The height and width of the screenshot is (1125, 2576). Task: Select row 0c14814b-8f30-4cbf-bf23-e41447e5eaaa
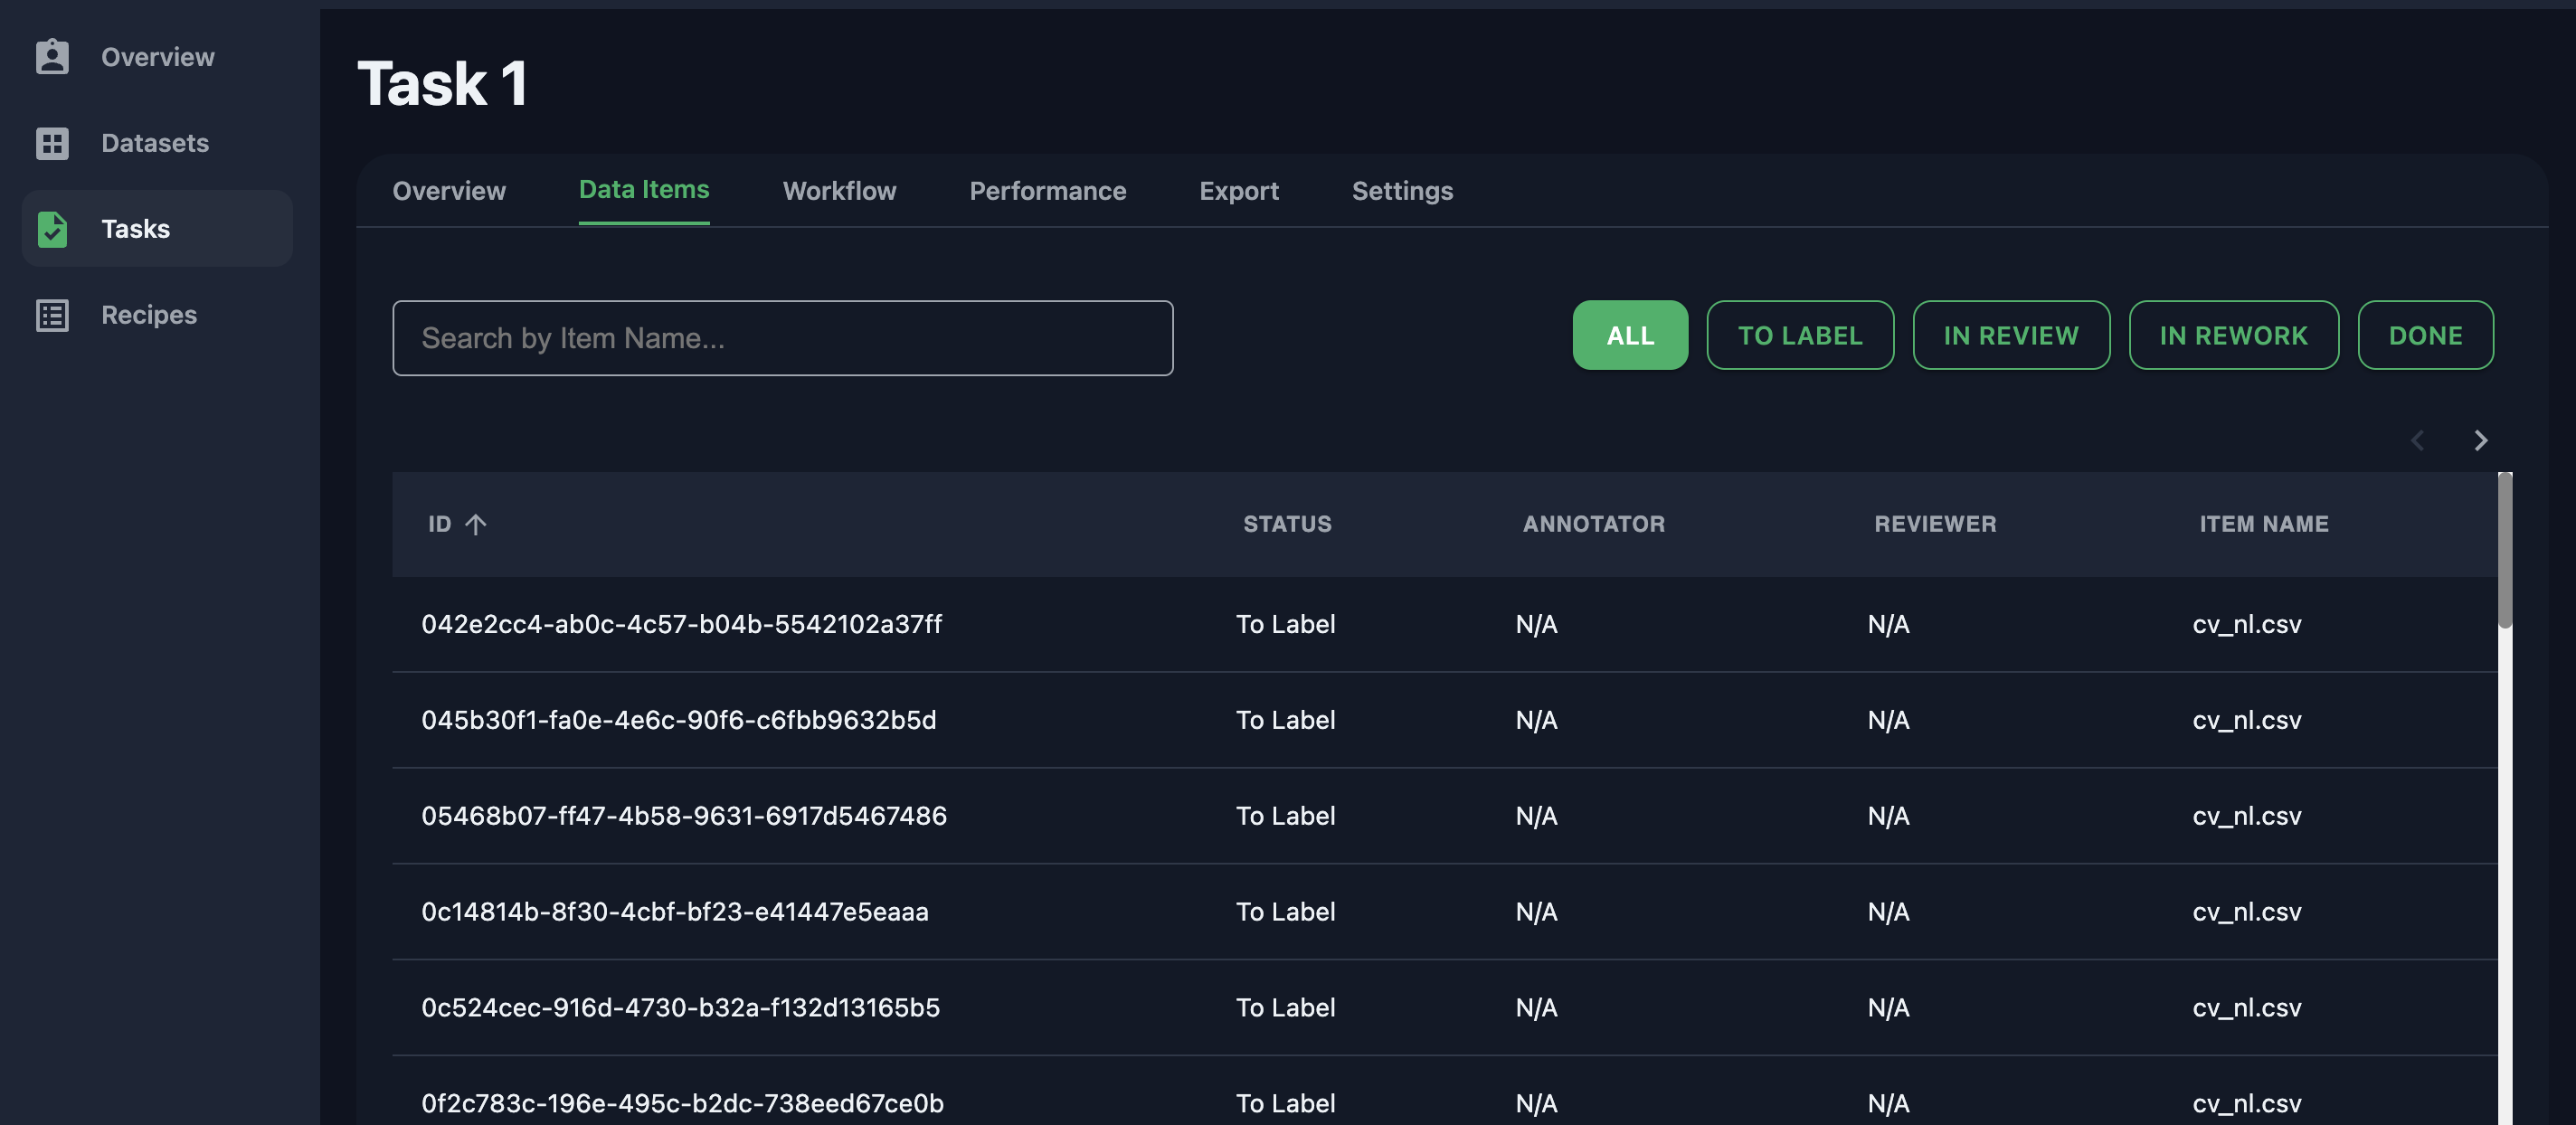1444,912
